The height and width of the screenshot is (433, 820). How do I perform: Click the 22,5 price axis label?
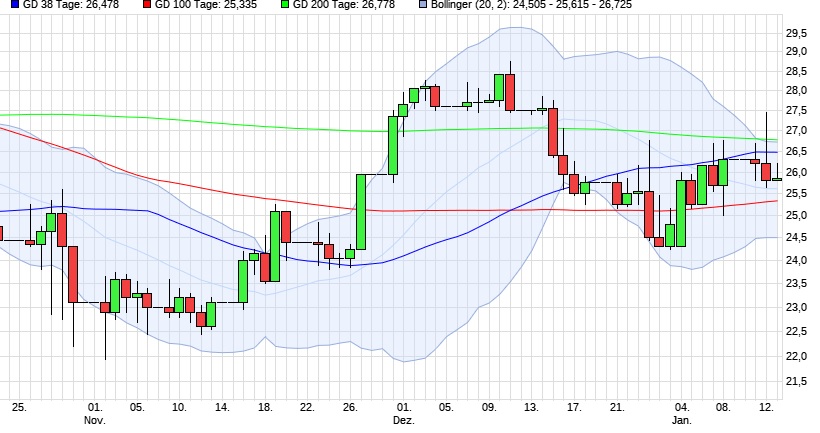796,332
